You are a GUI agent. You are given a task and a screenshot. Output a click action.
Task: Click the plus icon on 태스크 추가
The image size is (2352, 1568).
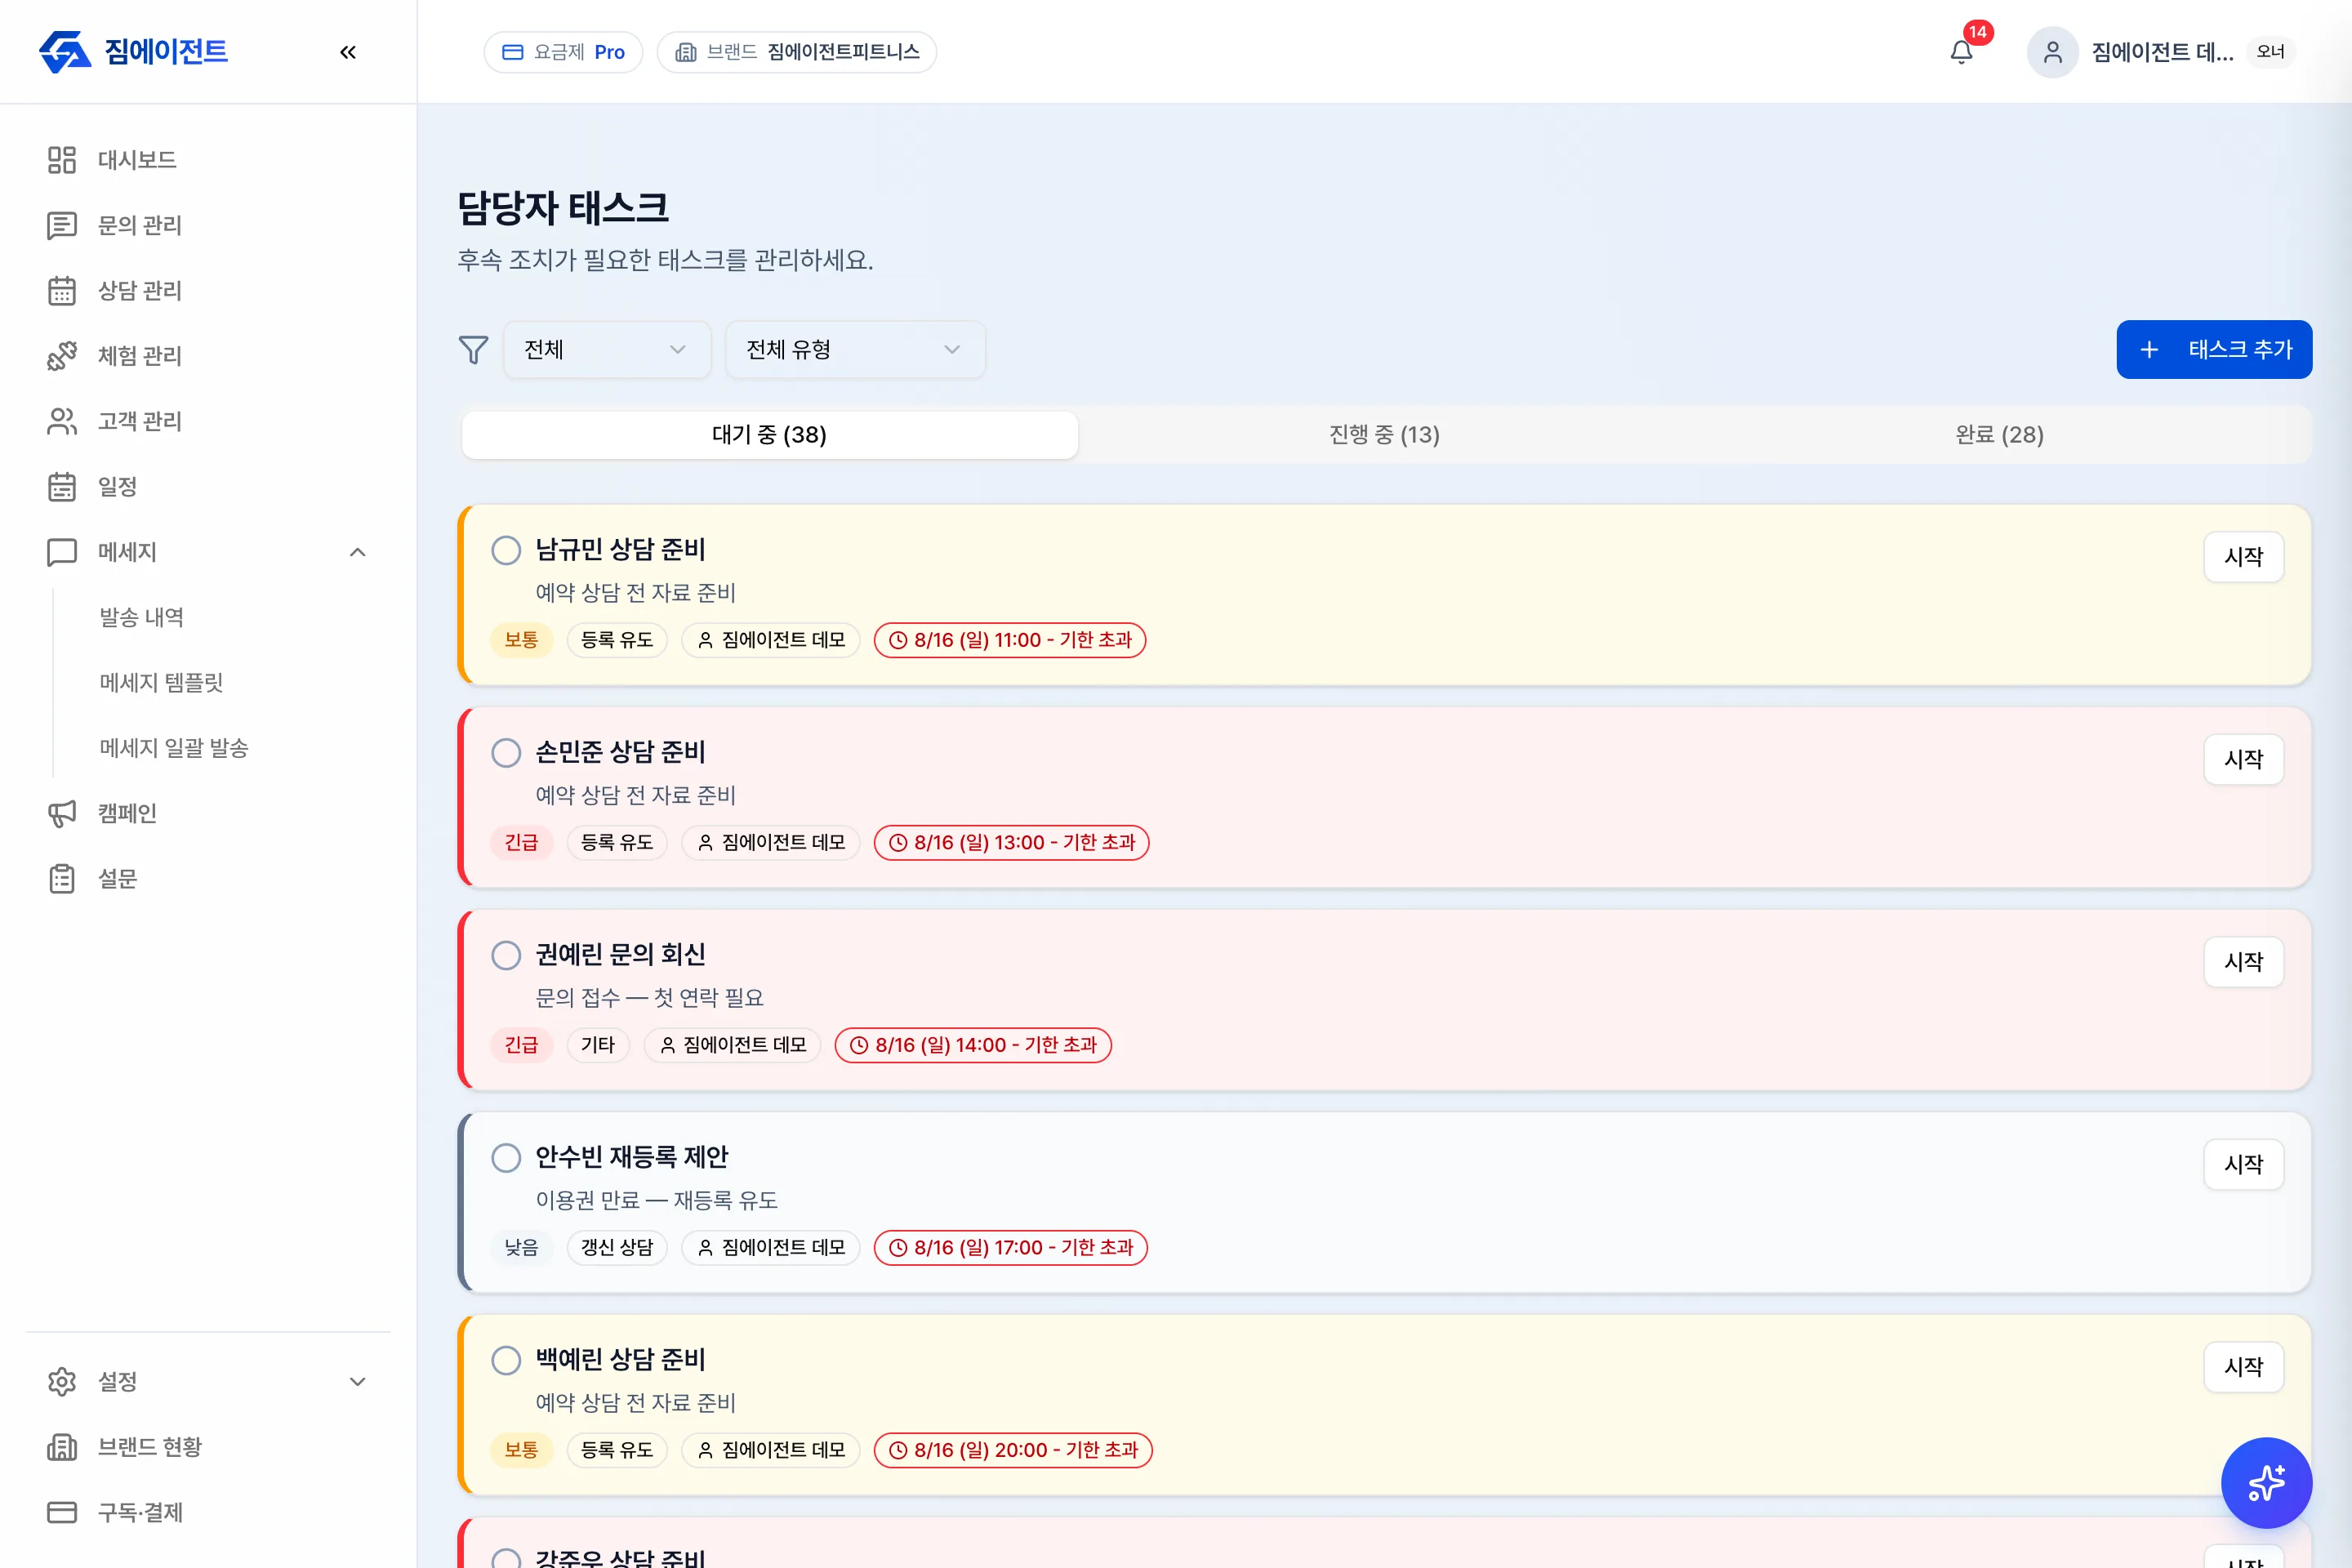(x=2149, y=350)
